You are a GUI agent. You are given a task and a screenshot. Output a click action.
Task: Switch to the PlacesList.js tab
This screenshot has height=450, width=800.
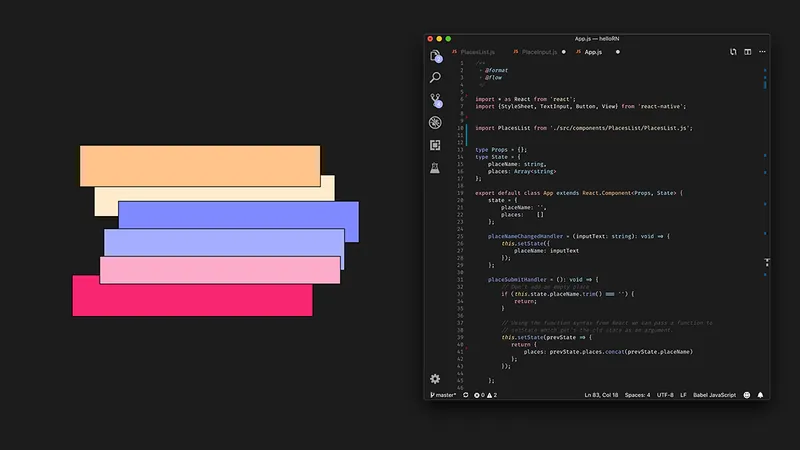(473, 52)
